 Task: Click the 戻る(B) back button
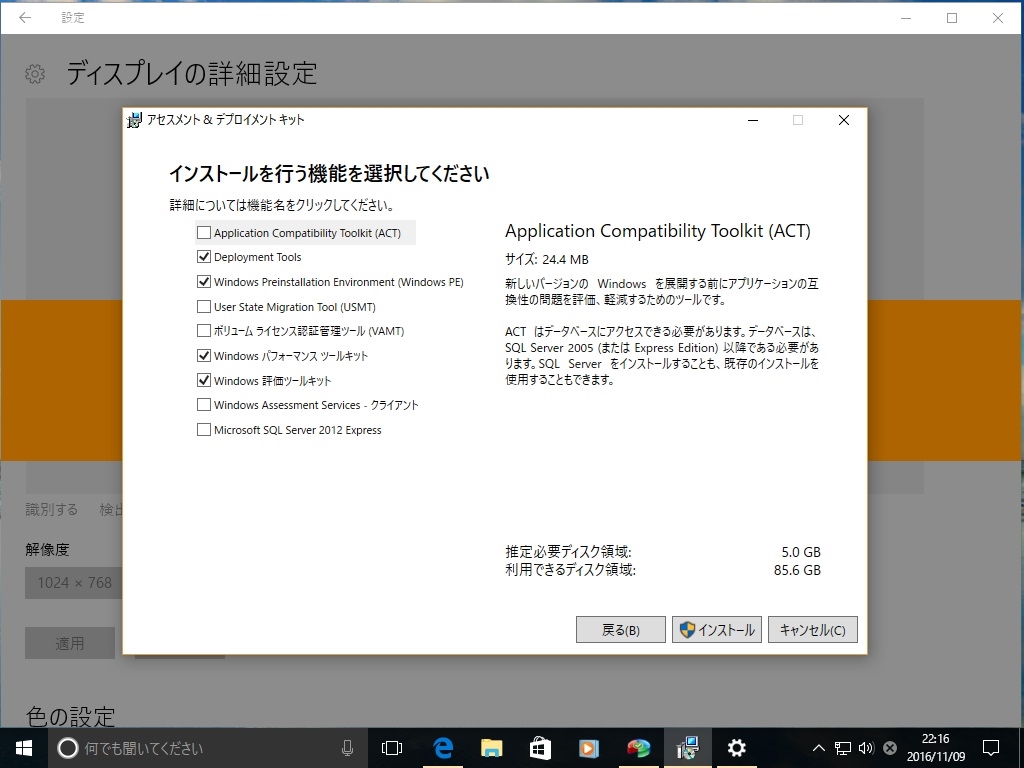[620, 630]
